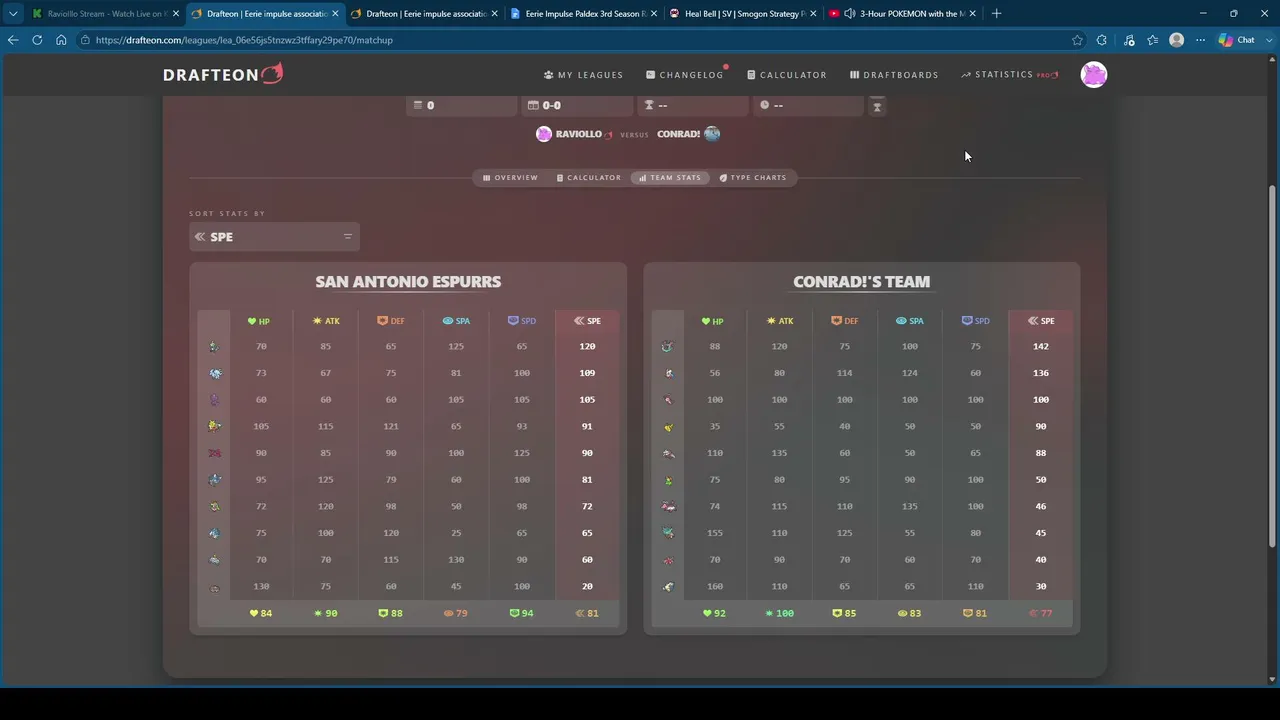Open the Draftboards navigation item
This screenshot has height=720, width=1280.
(894, 75)
